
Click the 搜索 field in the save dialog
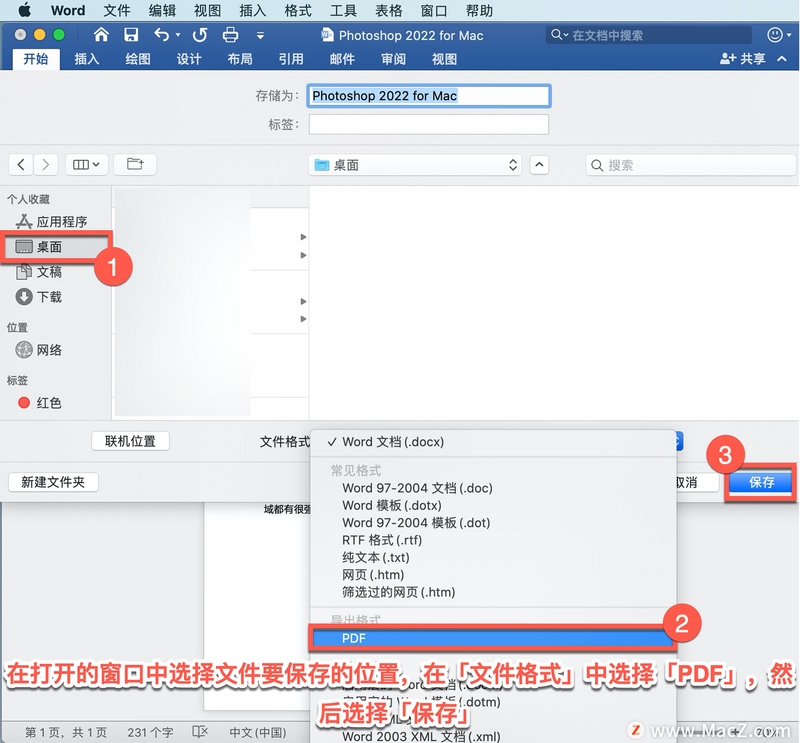tap(691, 165)
